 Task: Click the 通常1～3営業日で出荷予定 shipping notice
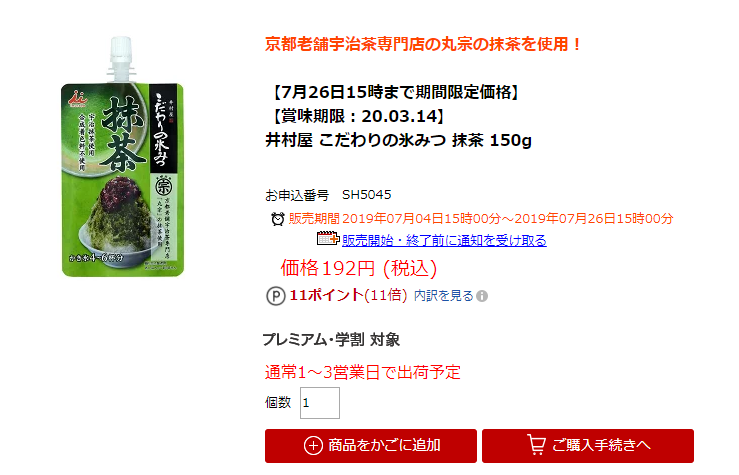pos(362,372)
